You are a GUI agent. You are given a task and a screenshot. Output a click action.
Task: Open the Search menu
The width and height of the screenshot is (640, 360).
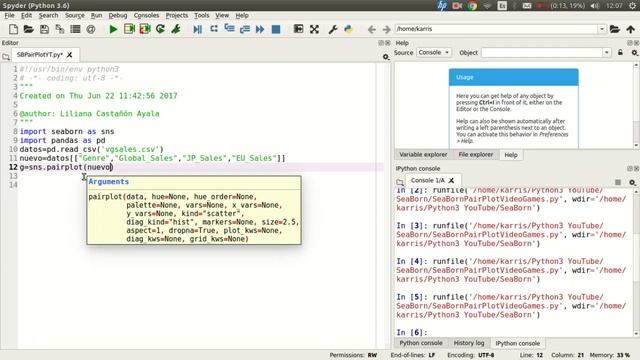48,15
